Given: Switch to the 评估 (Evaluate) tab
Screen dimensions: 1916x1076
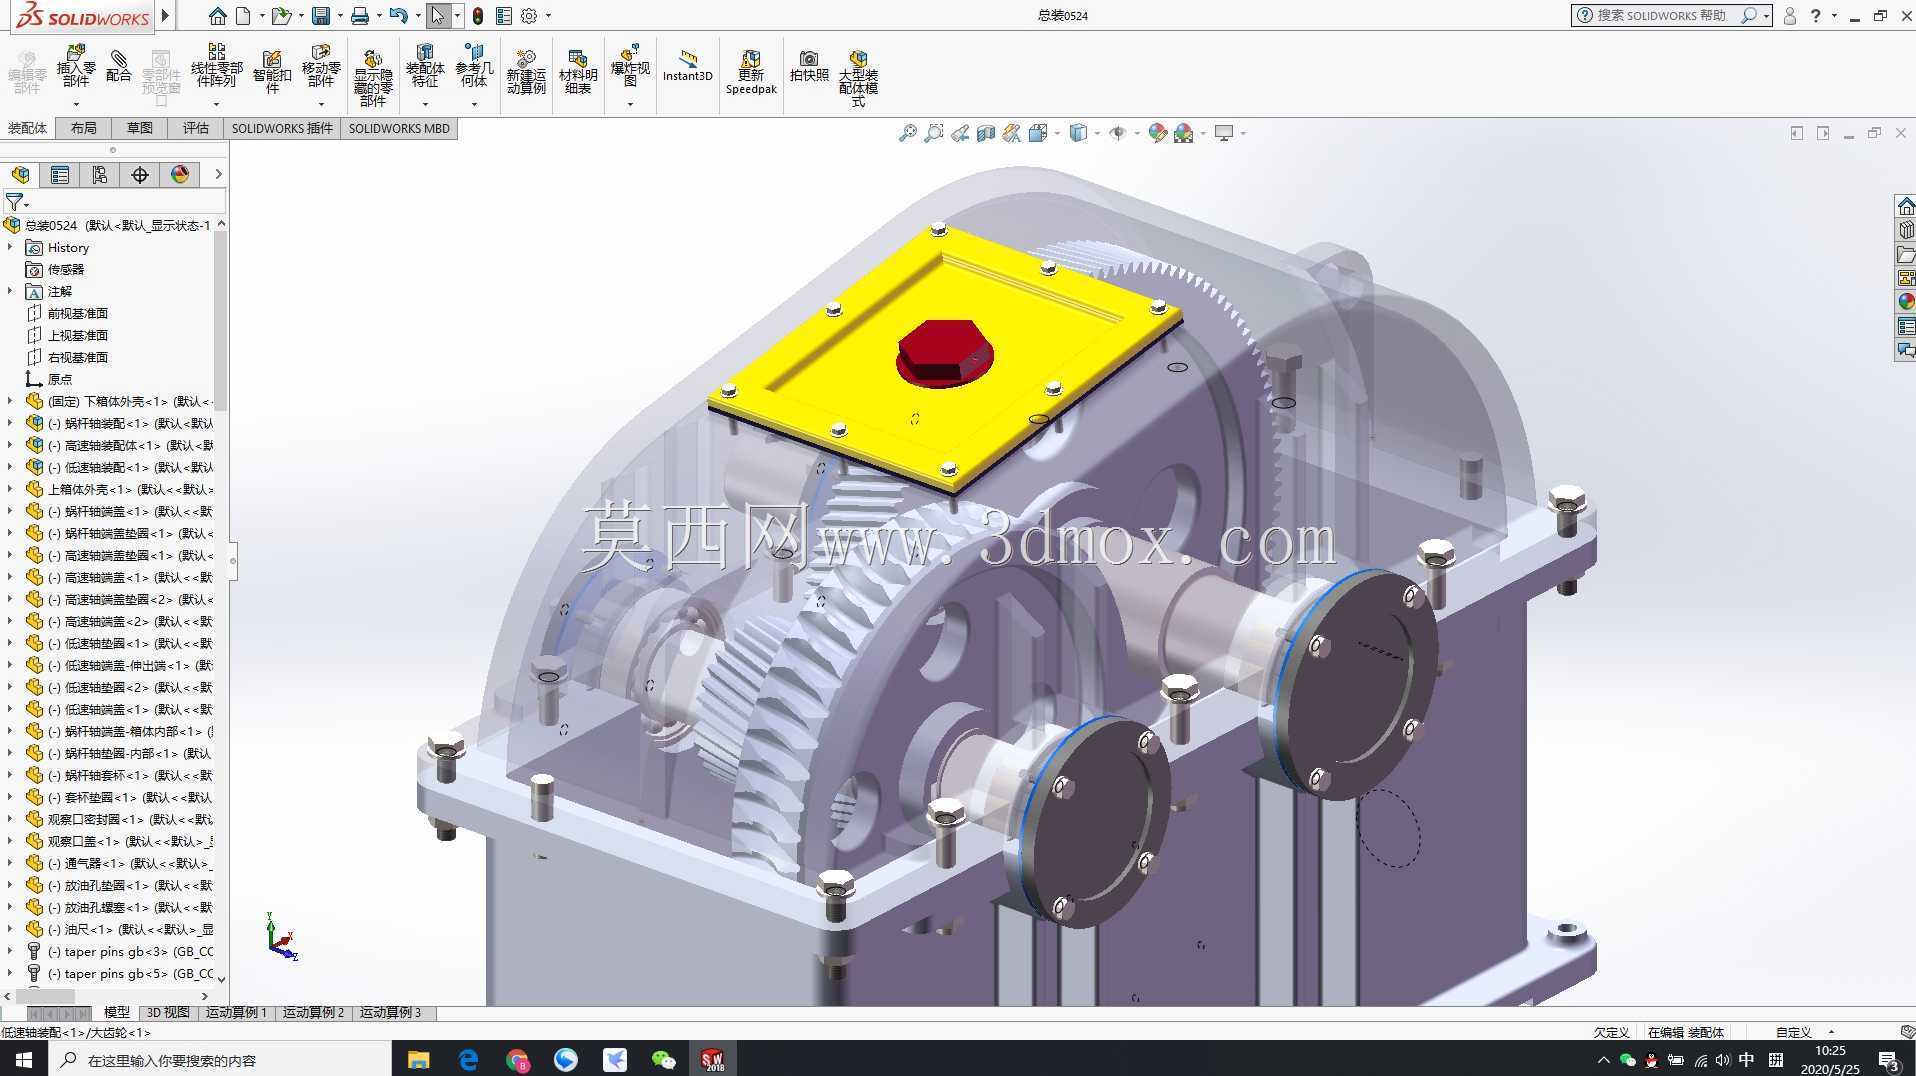Looking at the screenshot, I should tap(196, 128).
